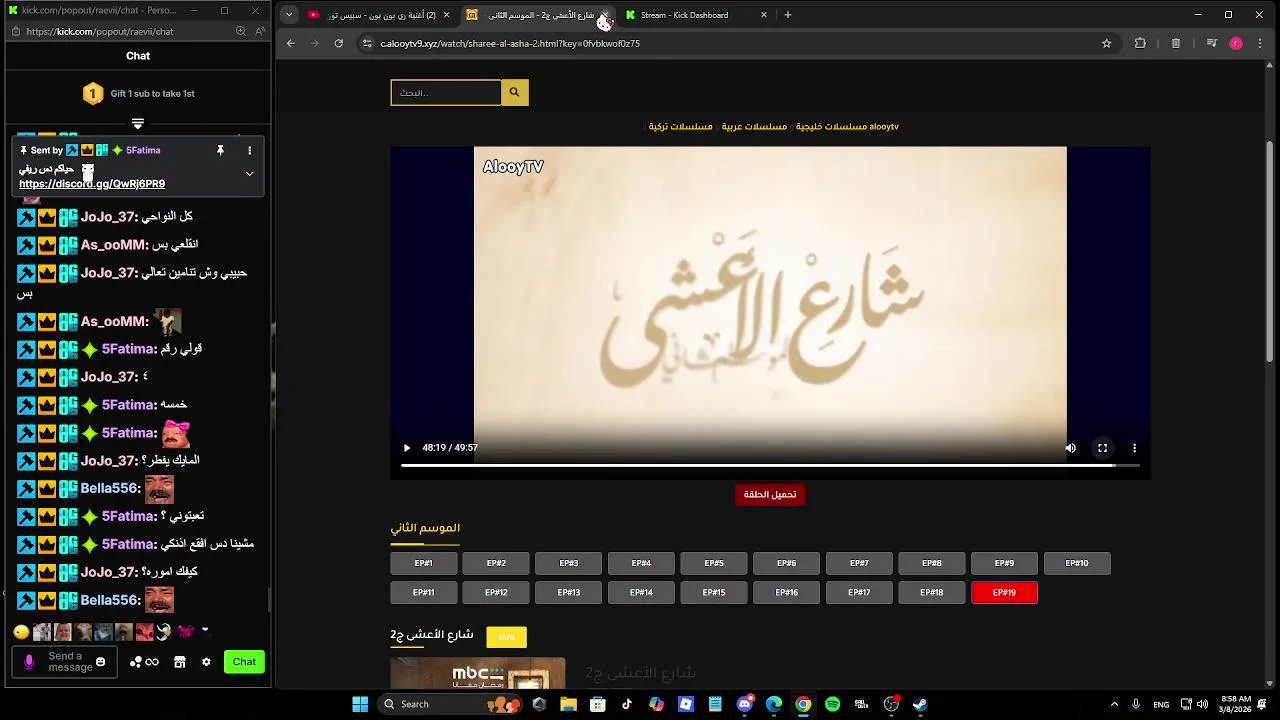The image size is (1280, 720).
Task: Expand the gift leaderboard arrow below banner
Action: [138, 124]
